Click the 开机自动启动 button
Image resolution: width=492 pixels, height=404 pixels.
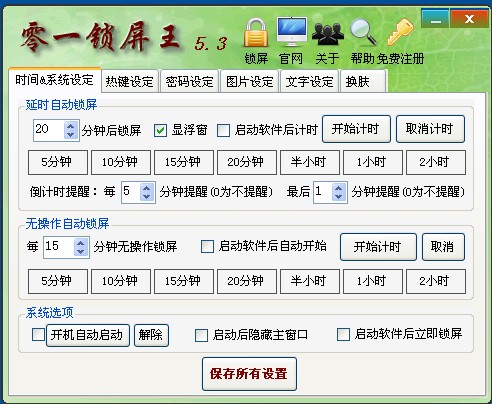[88, 335]
